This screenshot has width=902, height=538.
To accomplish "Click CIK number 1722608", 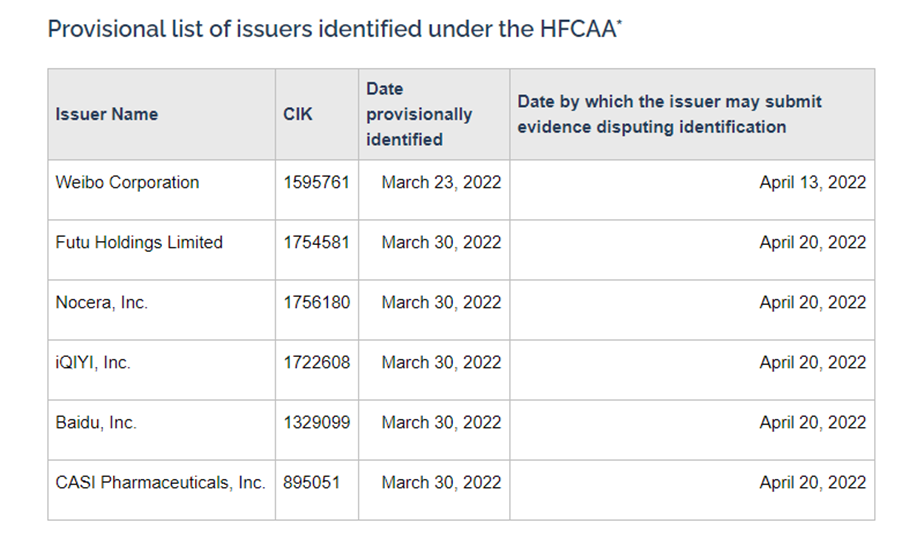I will pyautogui.click(x=316, y=363).
